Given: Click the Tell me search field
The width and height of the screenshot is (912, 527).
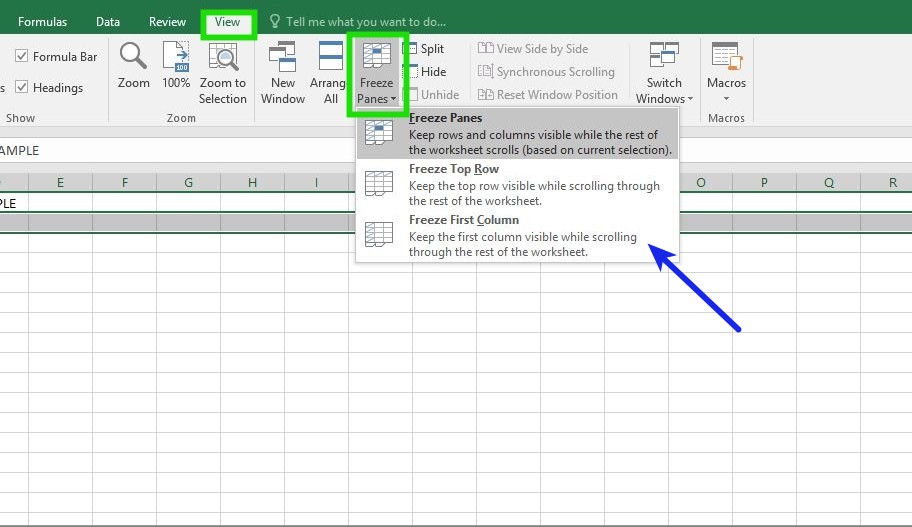Looking at the screenshot, I should click(366, 22).
